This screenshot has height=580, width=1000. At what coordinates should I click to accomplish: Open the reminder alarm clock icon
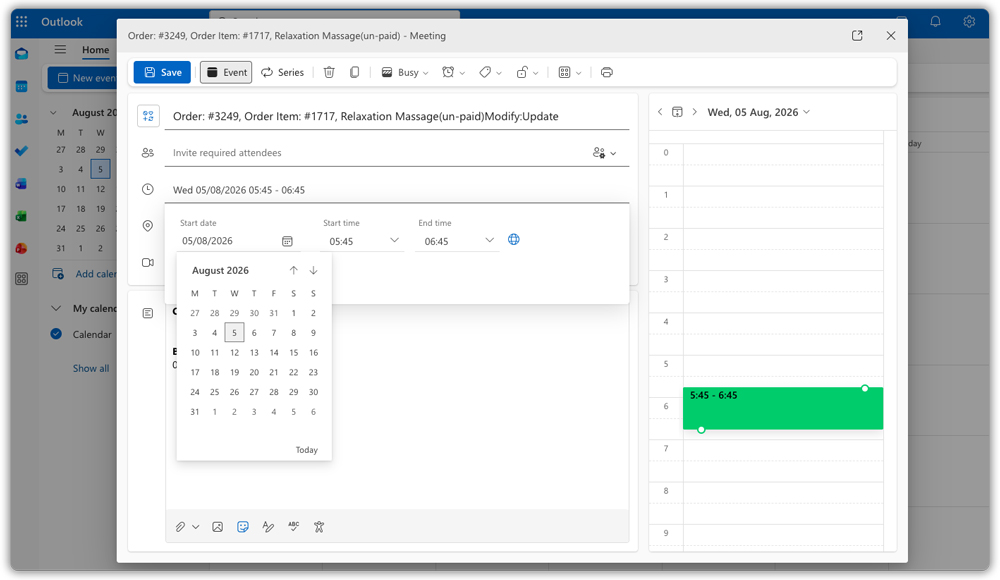click(x=448, y=72)
